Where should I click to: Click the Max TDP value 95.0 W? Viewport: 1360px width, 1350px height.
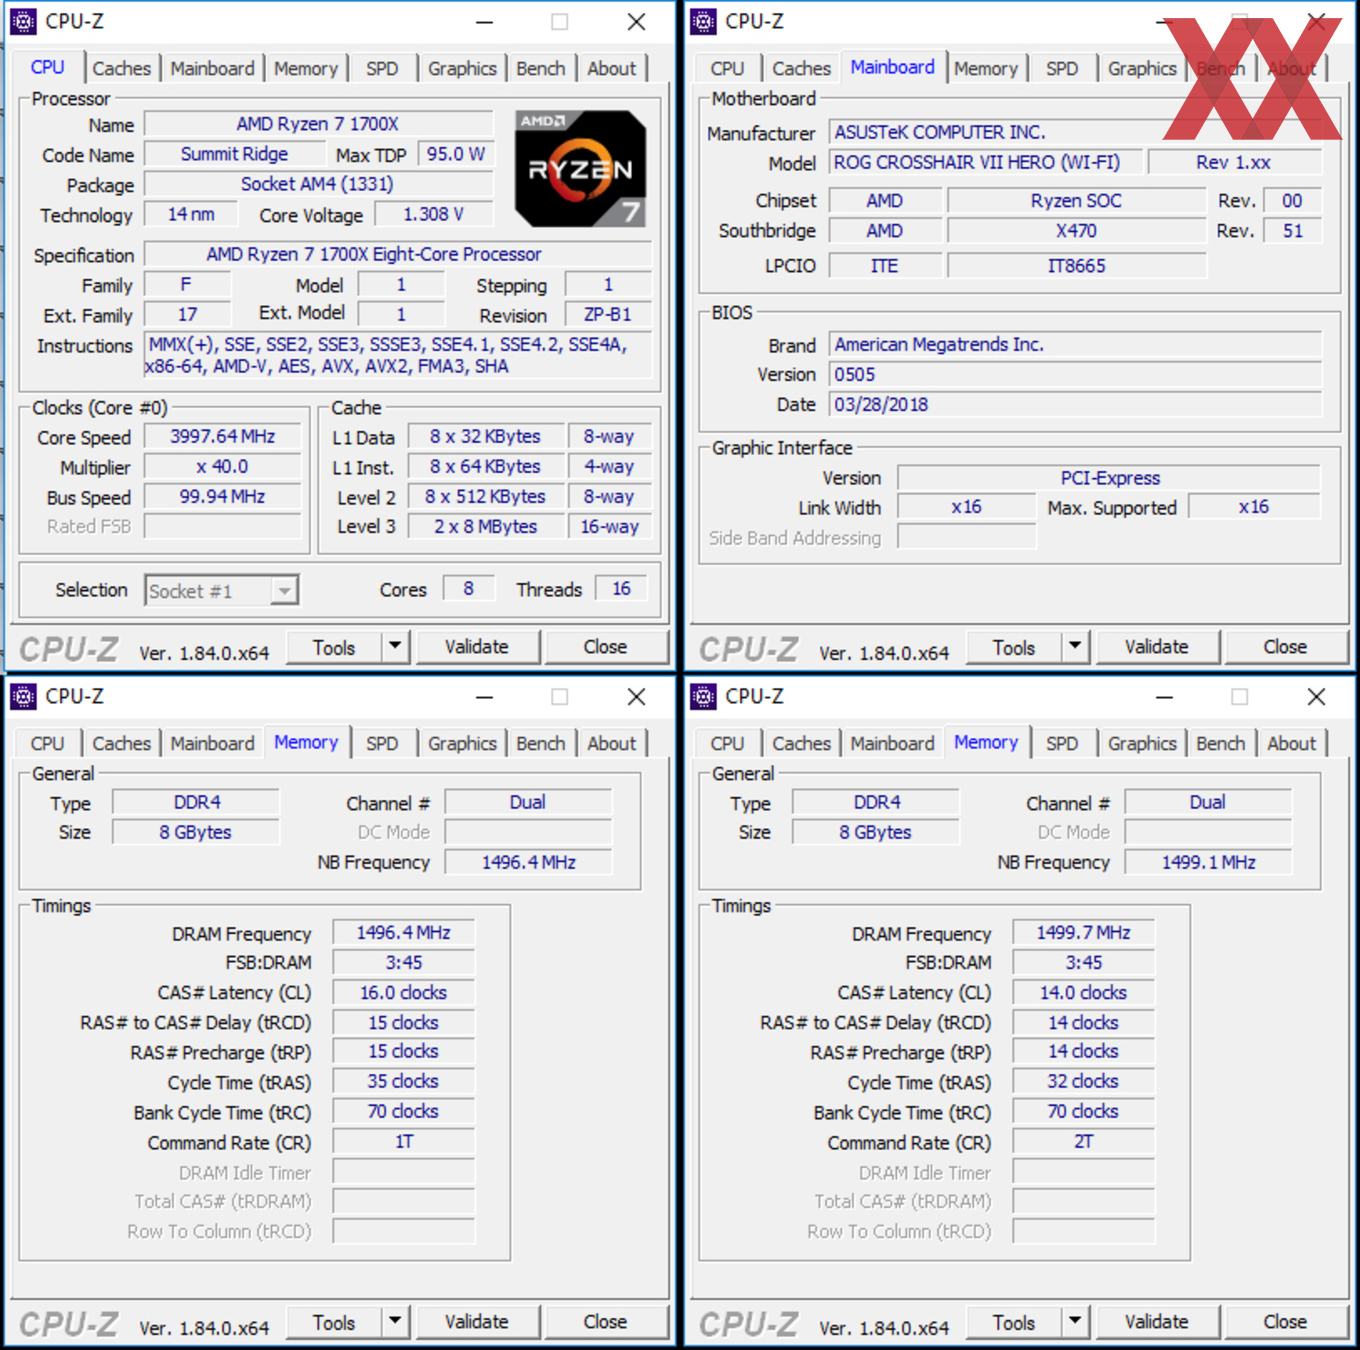455,154
